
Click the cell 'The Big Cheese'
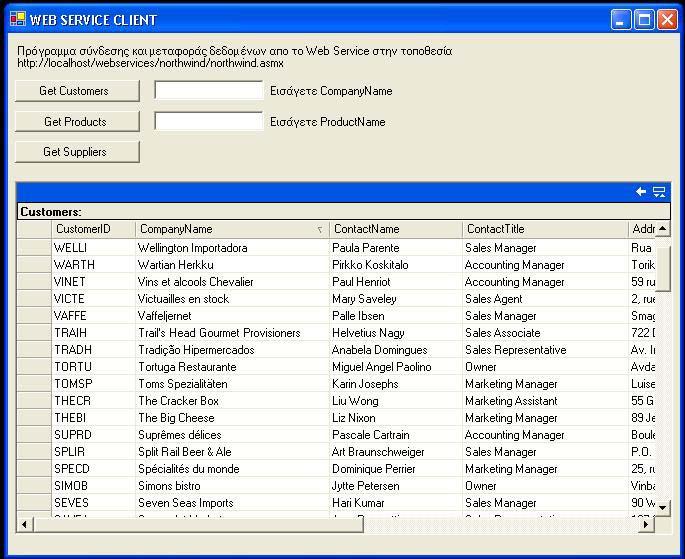click(232, 418)
